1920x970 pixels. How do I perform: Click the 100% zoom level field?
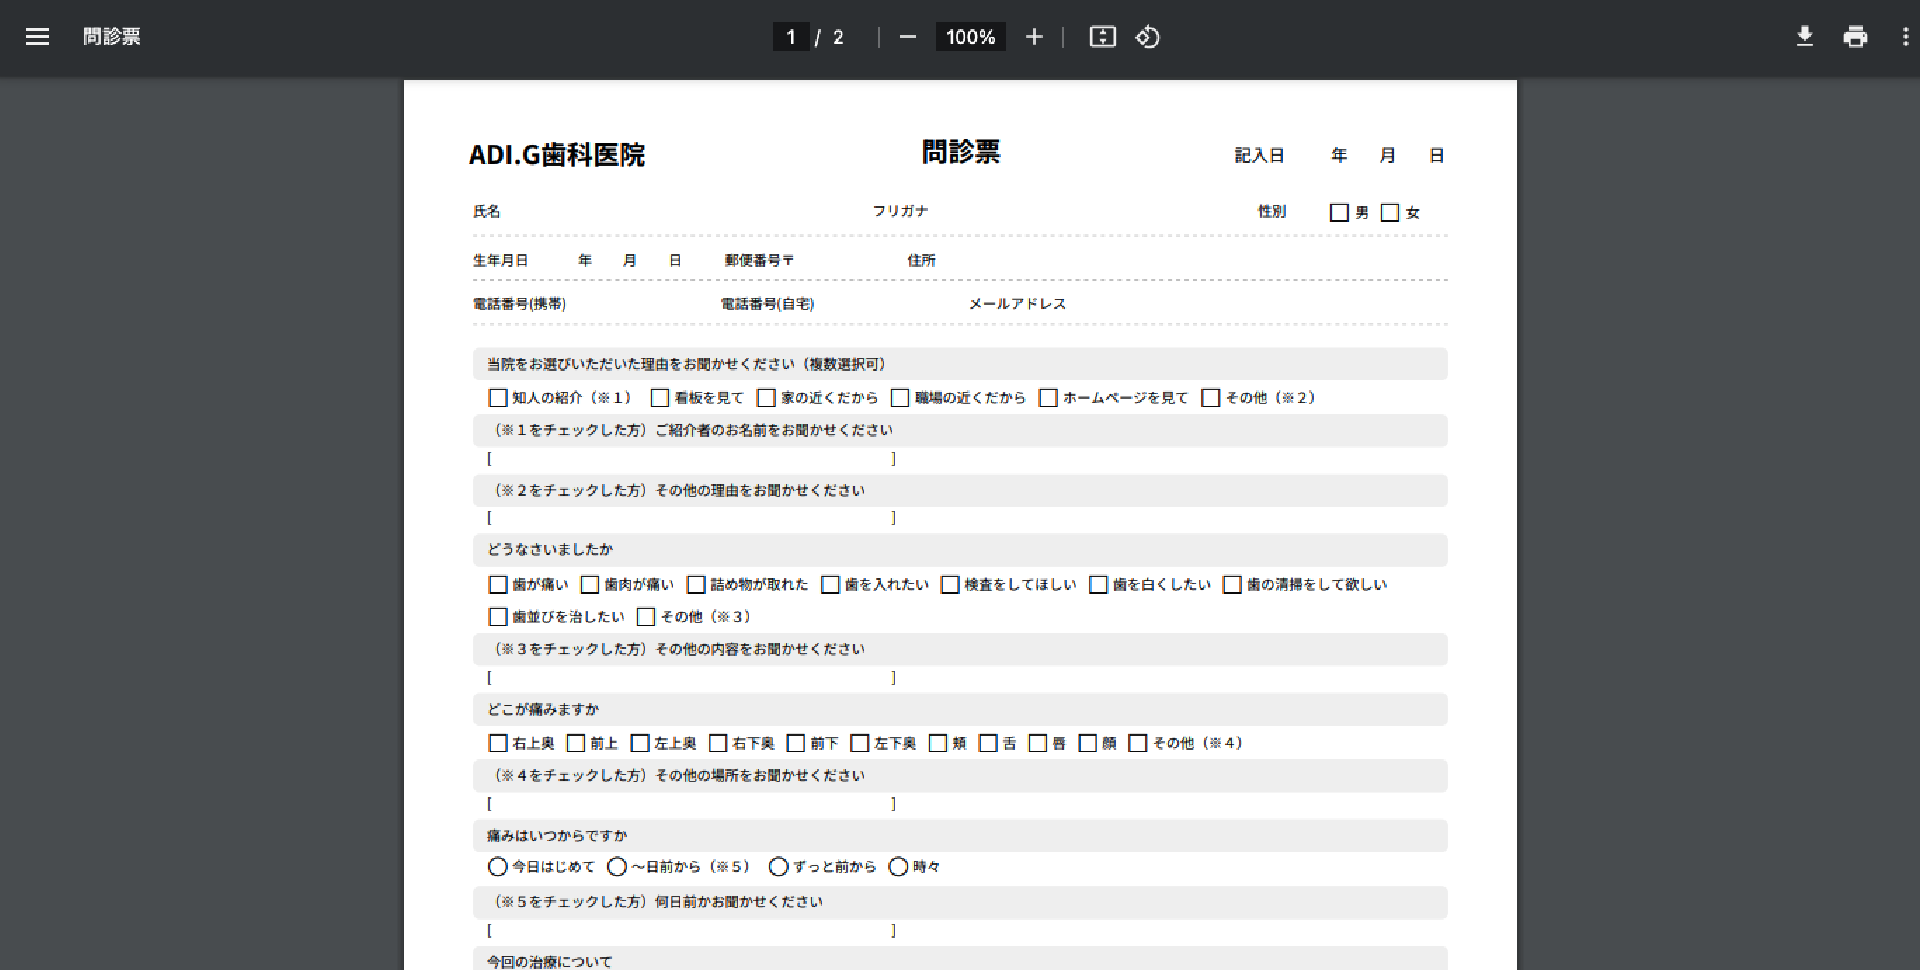pos(970,37)
